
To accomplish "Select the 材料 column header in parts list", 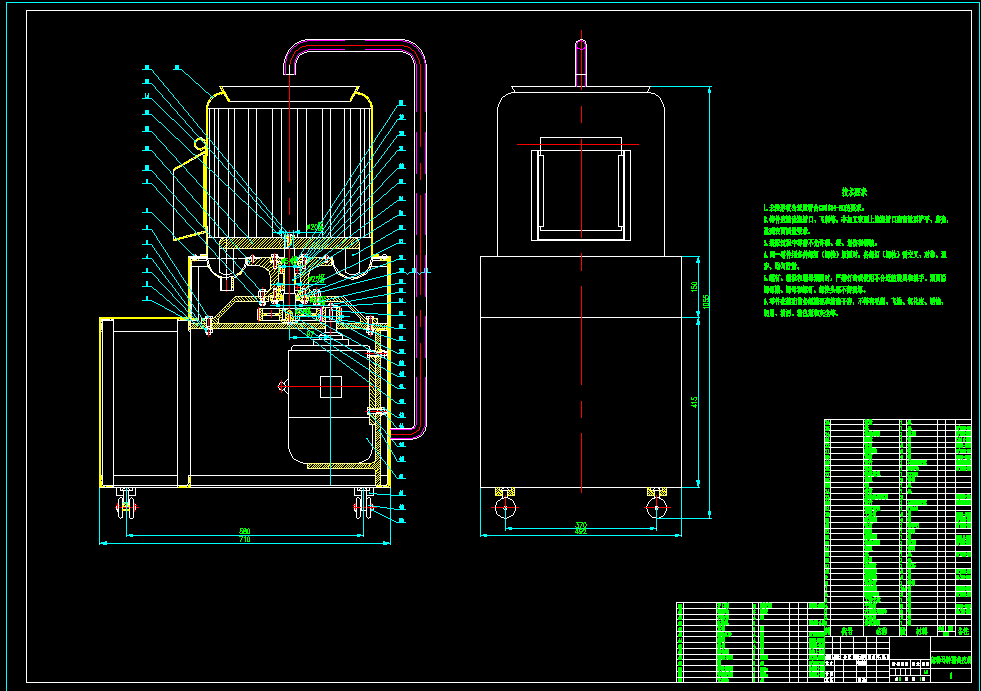I will (x=922, y=631).
